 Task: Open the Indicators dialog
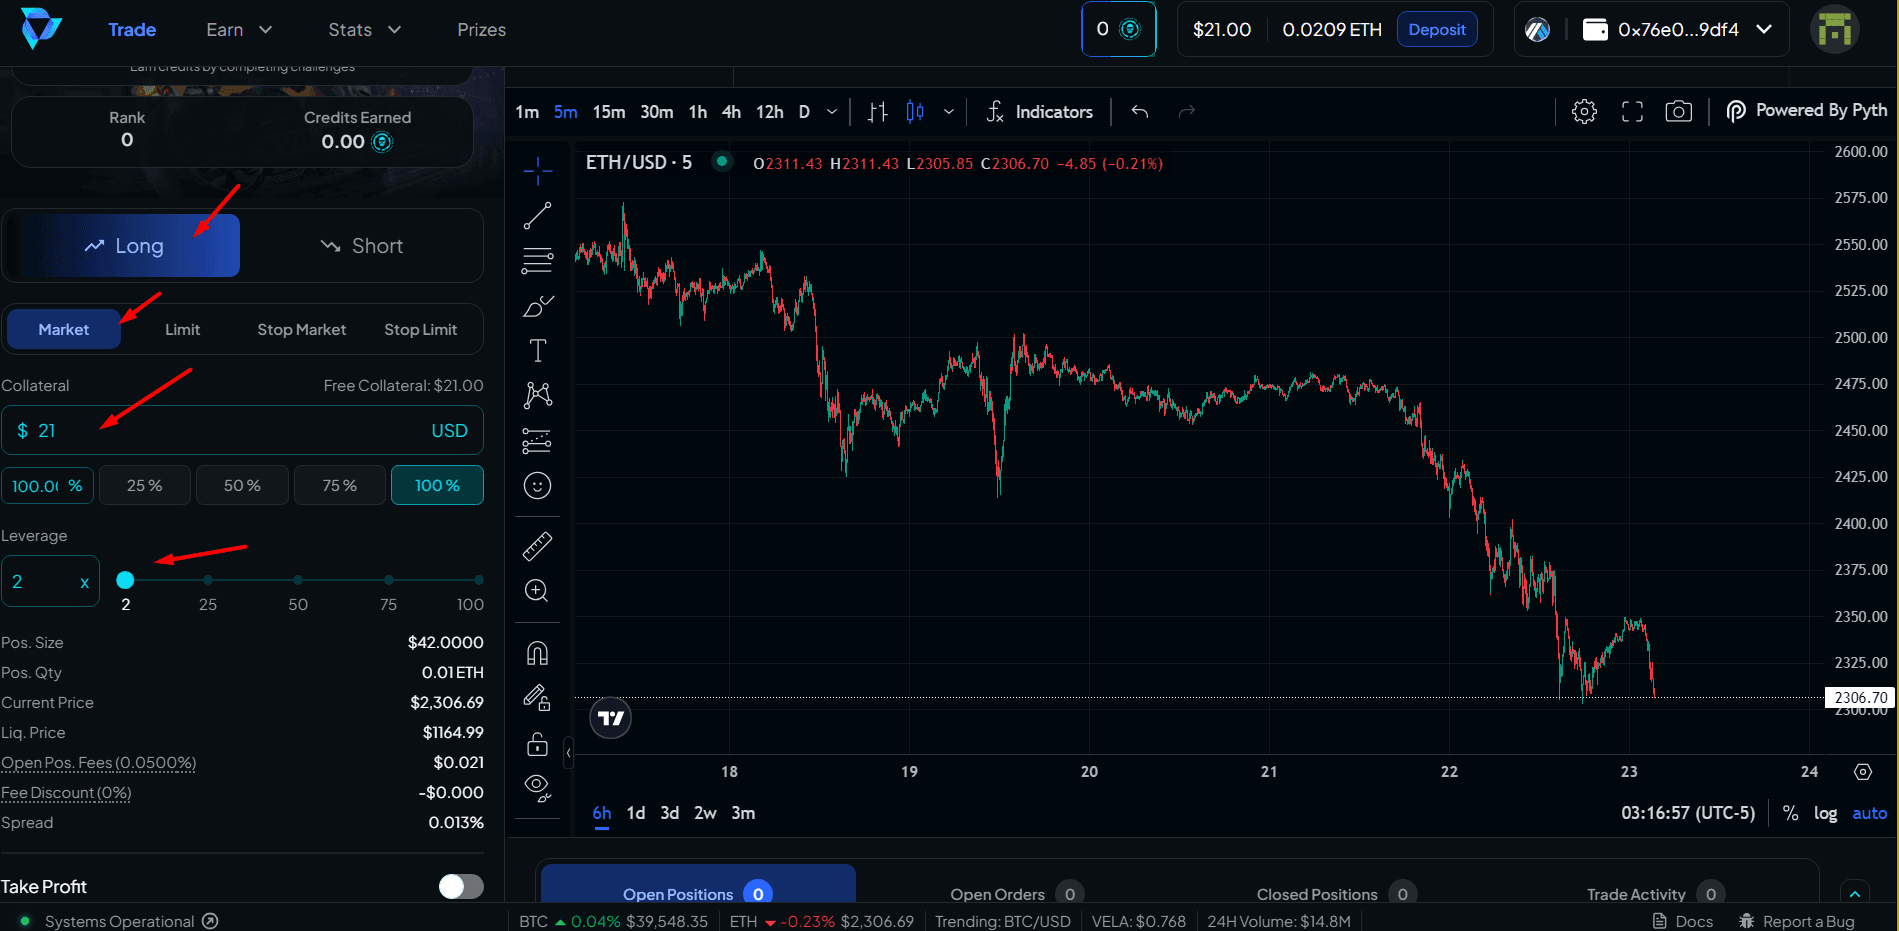[1039, 112]
